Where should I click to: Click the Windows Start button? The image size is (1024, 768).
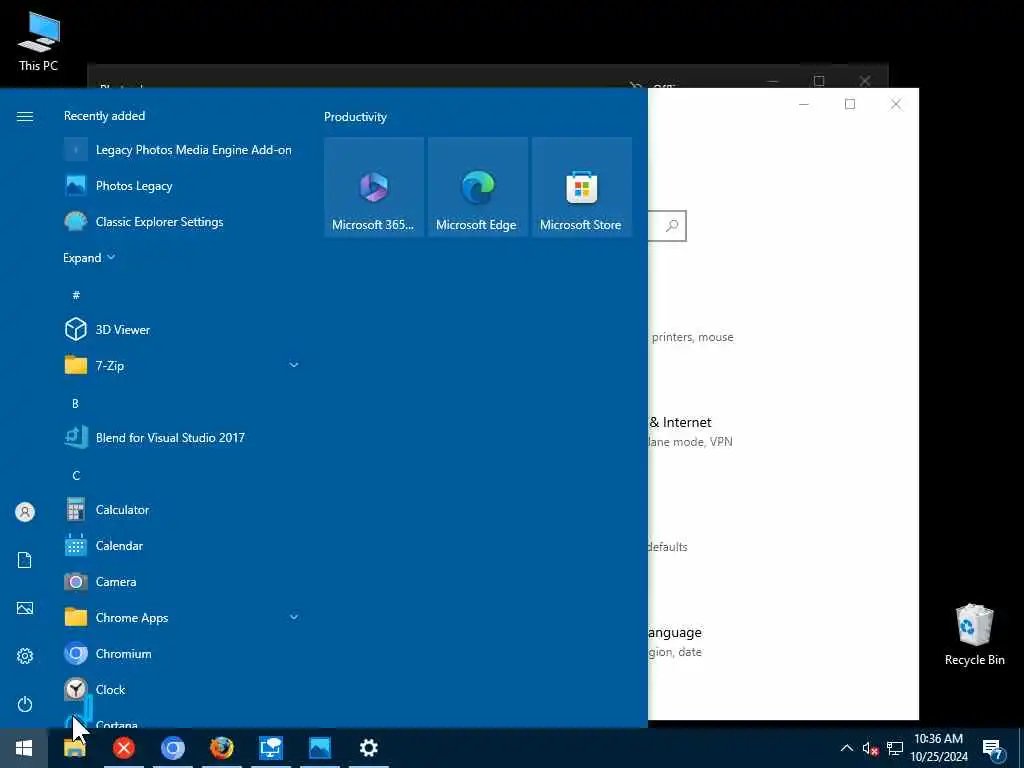click(24, 748)
